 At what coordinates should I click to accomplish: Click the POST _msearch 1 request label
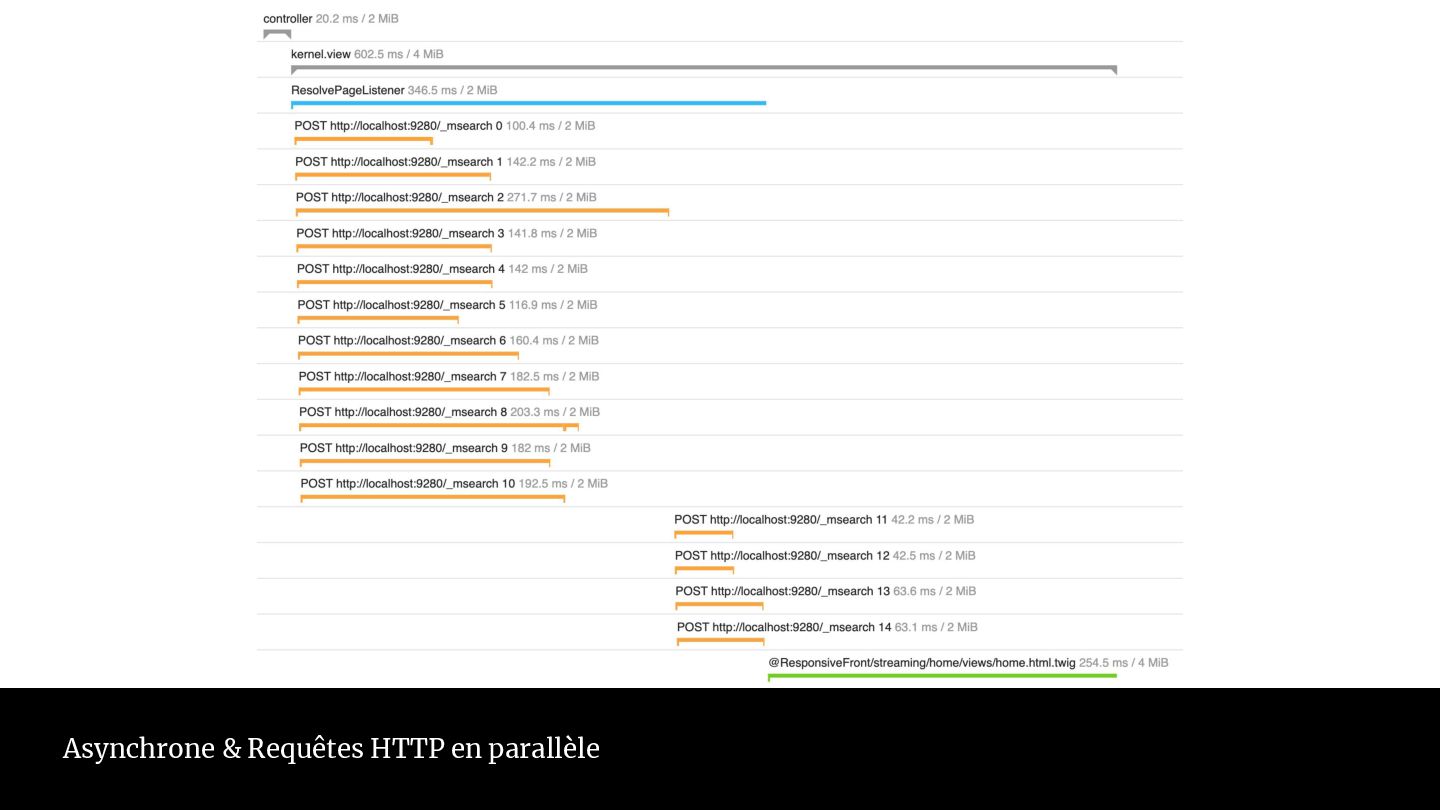398,162
